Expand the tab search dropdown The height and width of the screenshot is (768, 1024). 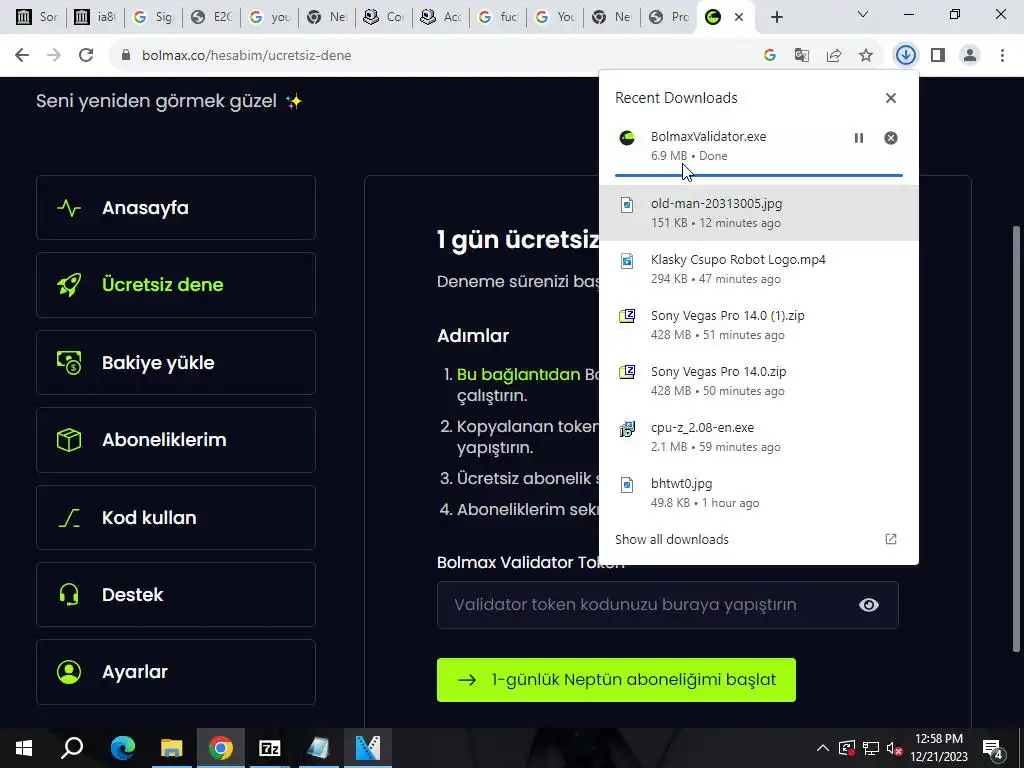(863, 14)
